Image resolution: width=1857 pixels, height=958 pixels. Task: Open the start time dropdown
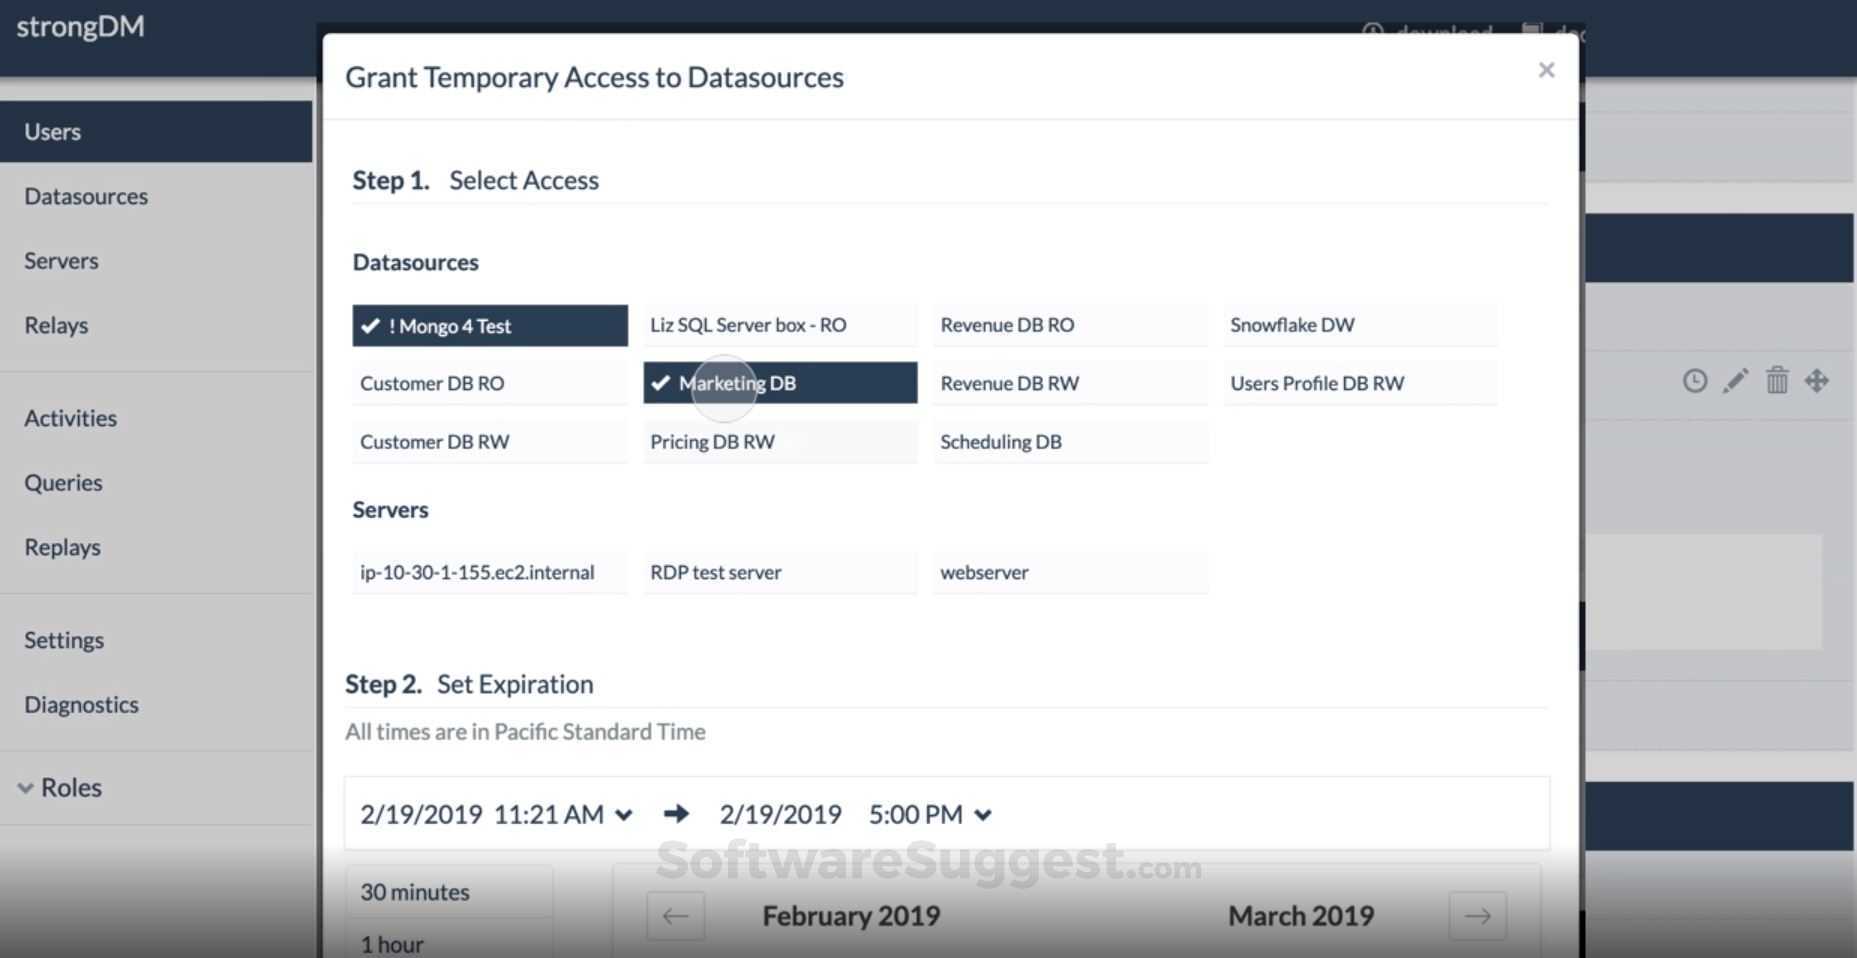624,814
